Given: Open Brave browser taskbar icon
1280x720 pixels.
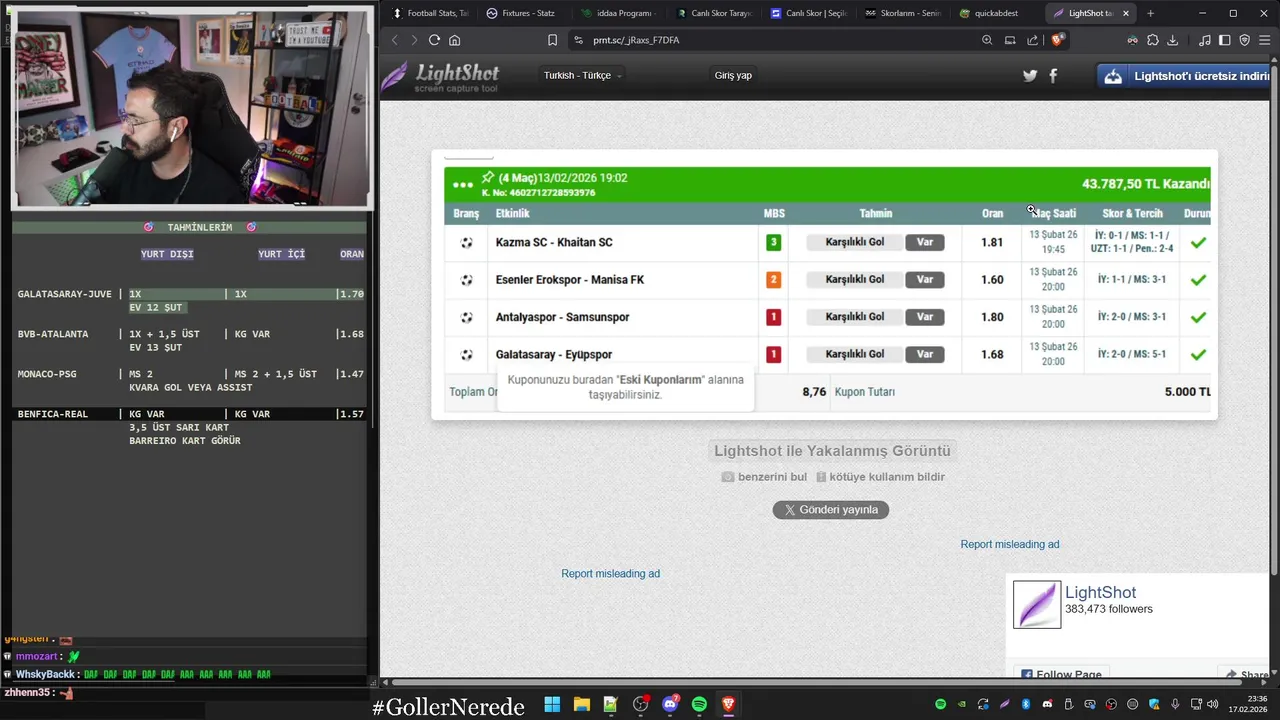Looking at the screenshot, I should (x=728, y=704).
